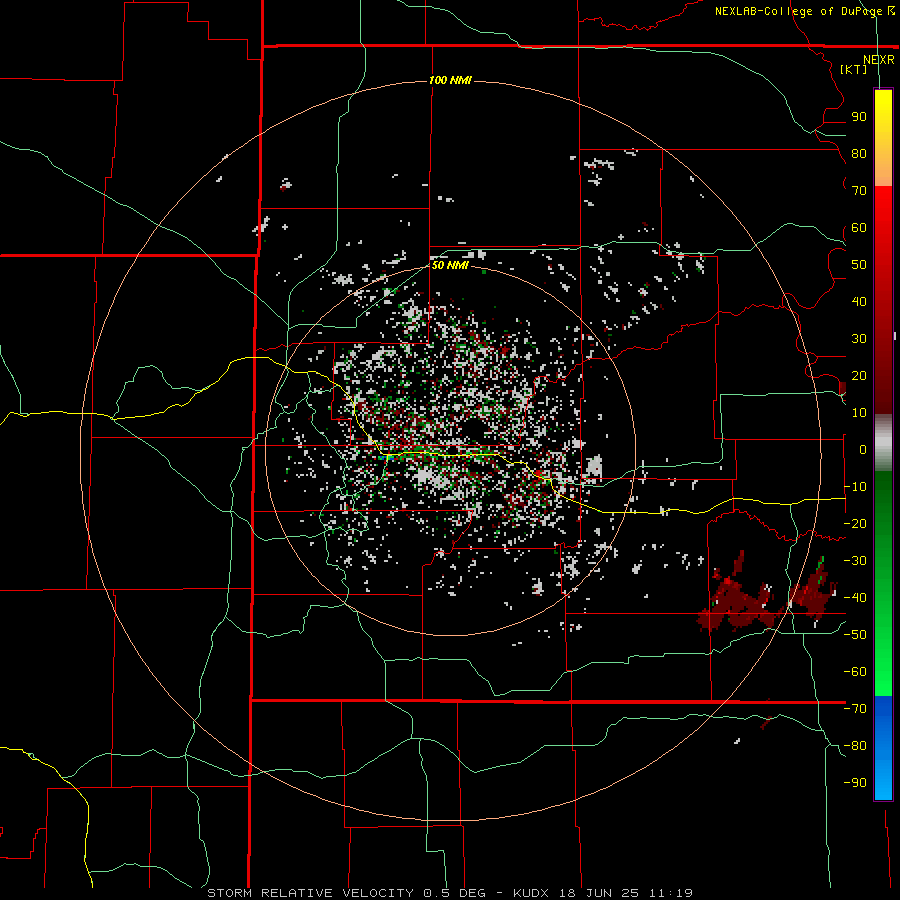Click the -10 knot scale label
The image size is (900, 900).
point(855,487)
